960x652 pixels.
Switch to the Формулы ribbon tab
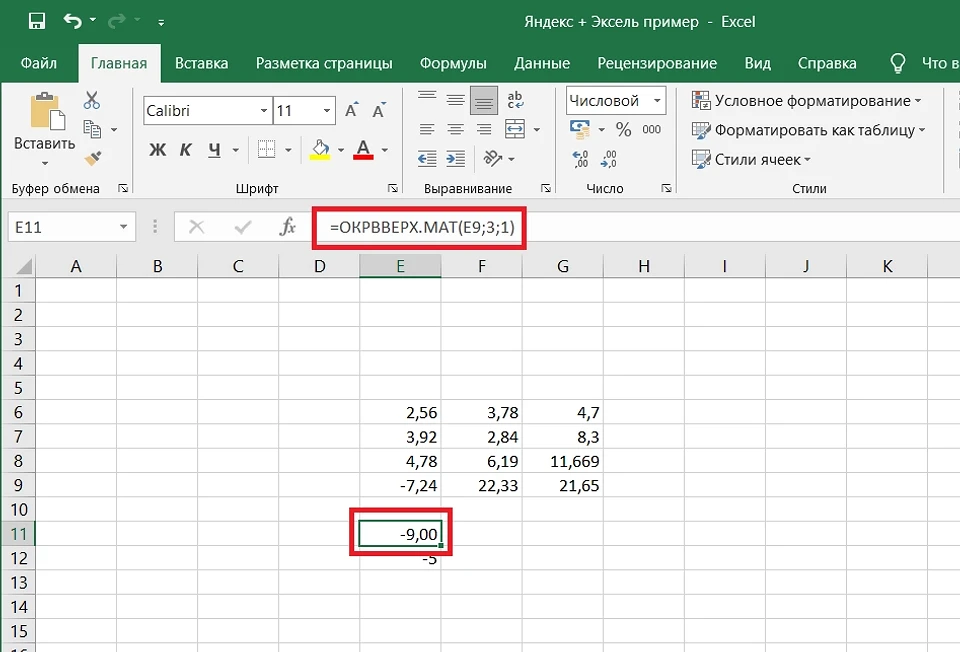(454, 62)
